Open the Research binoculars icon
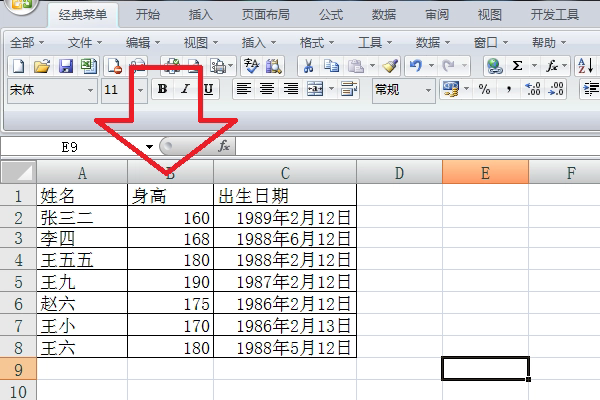This screenshot has width=600, height=400. point(273,66)
